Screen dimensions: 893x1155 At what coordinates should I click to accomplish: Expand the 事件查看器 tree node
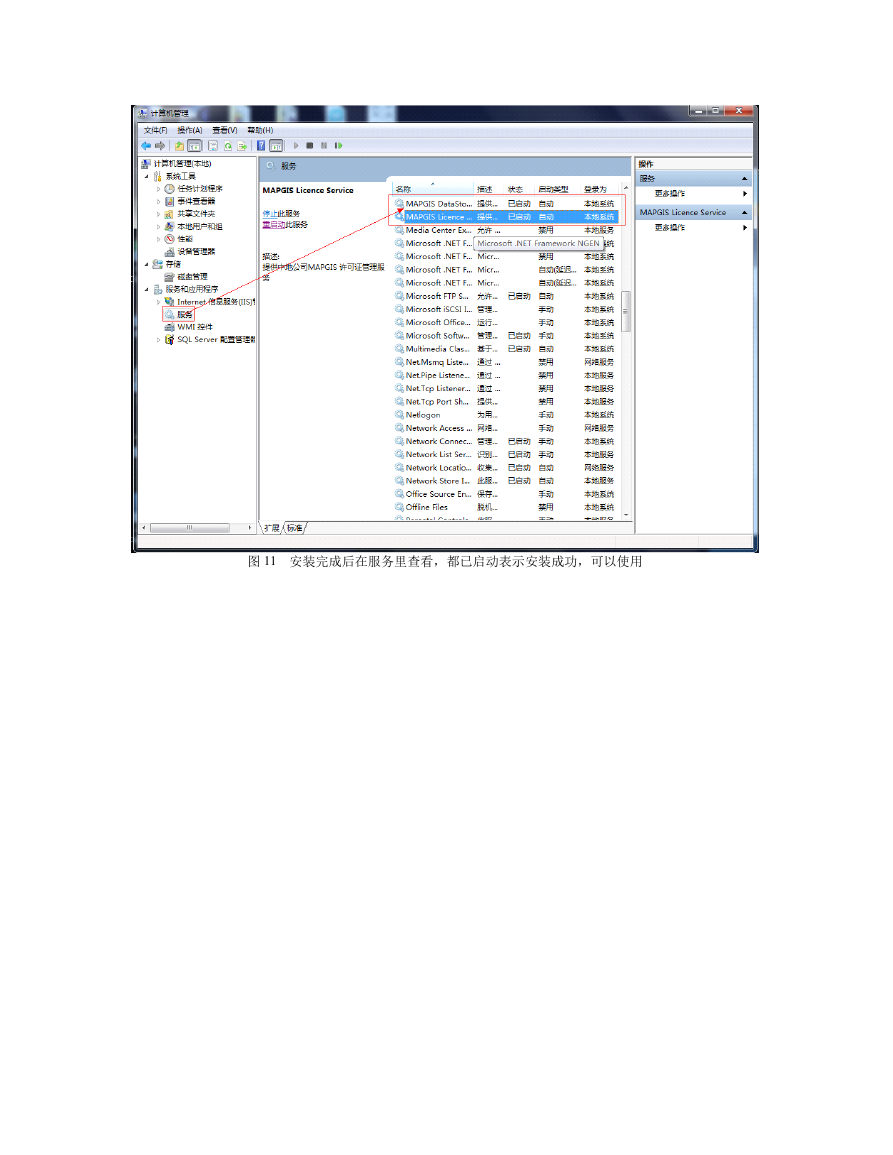coord(158,202)
